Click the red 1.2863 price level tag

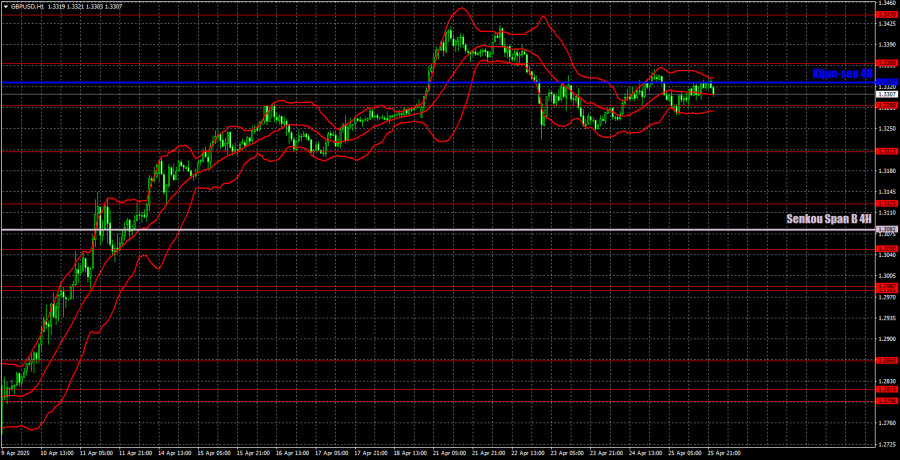point(887,360)
